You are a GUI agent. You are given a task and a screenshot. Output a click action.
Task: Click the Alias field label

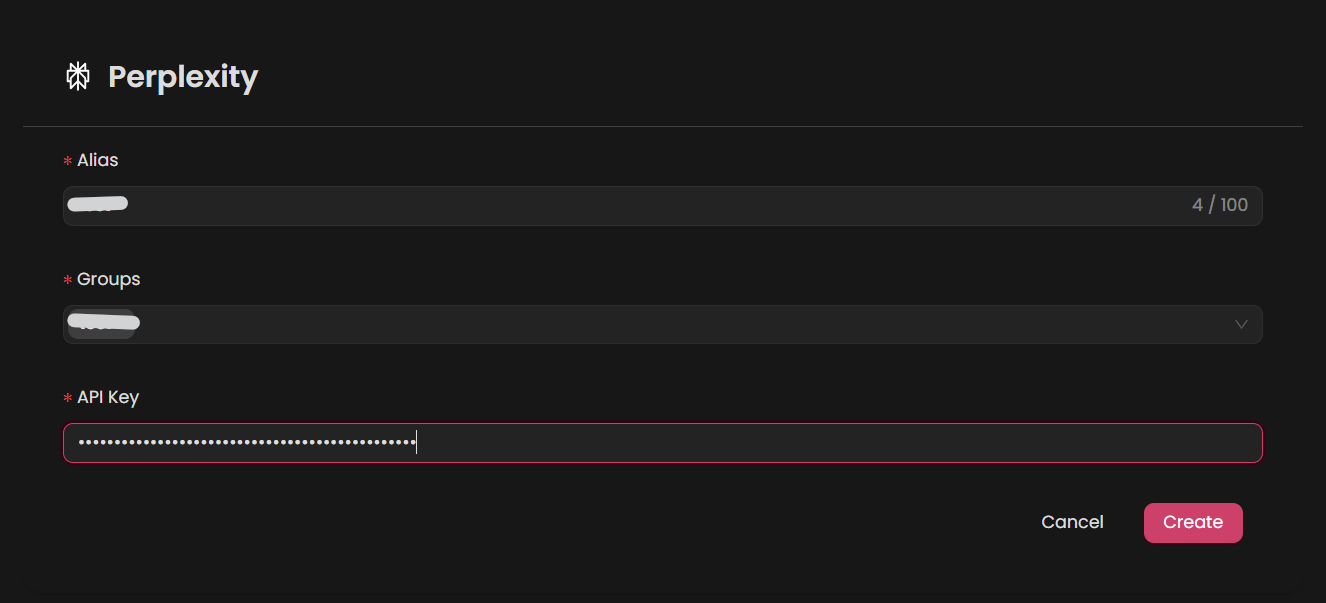tap(97, 159)
